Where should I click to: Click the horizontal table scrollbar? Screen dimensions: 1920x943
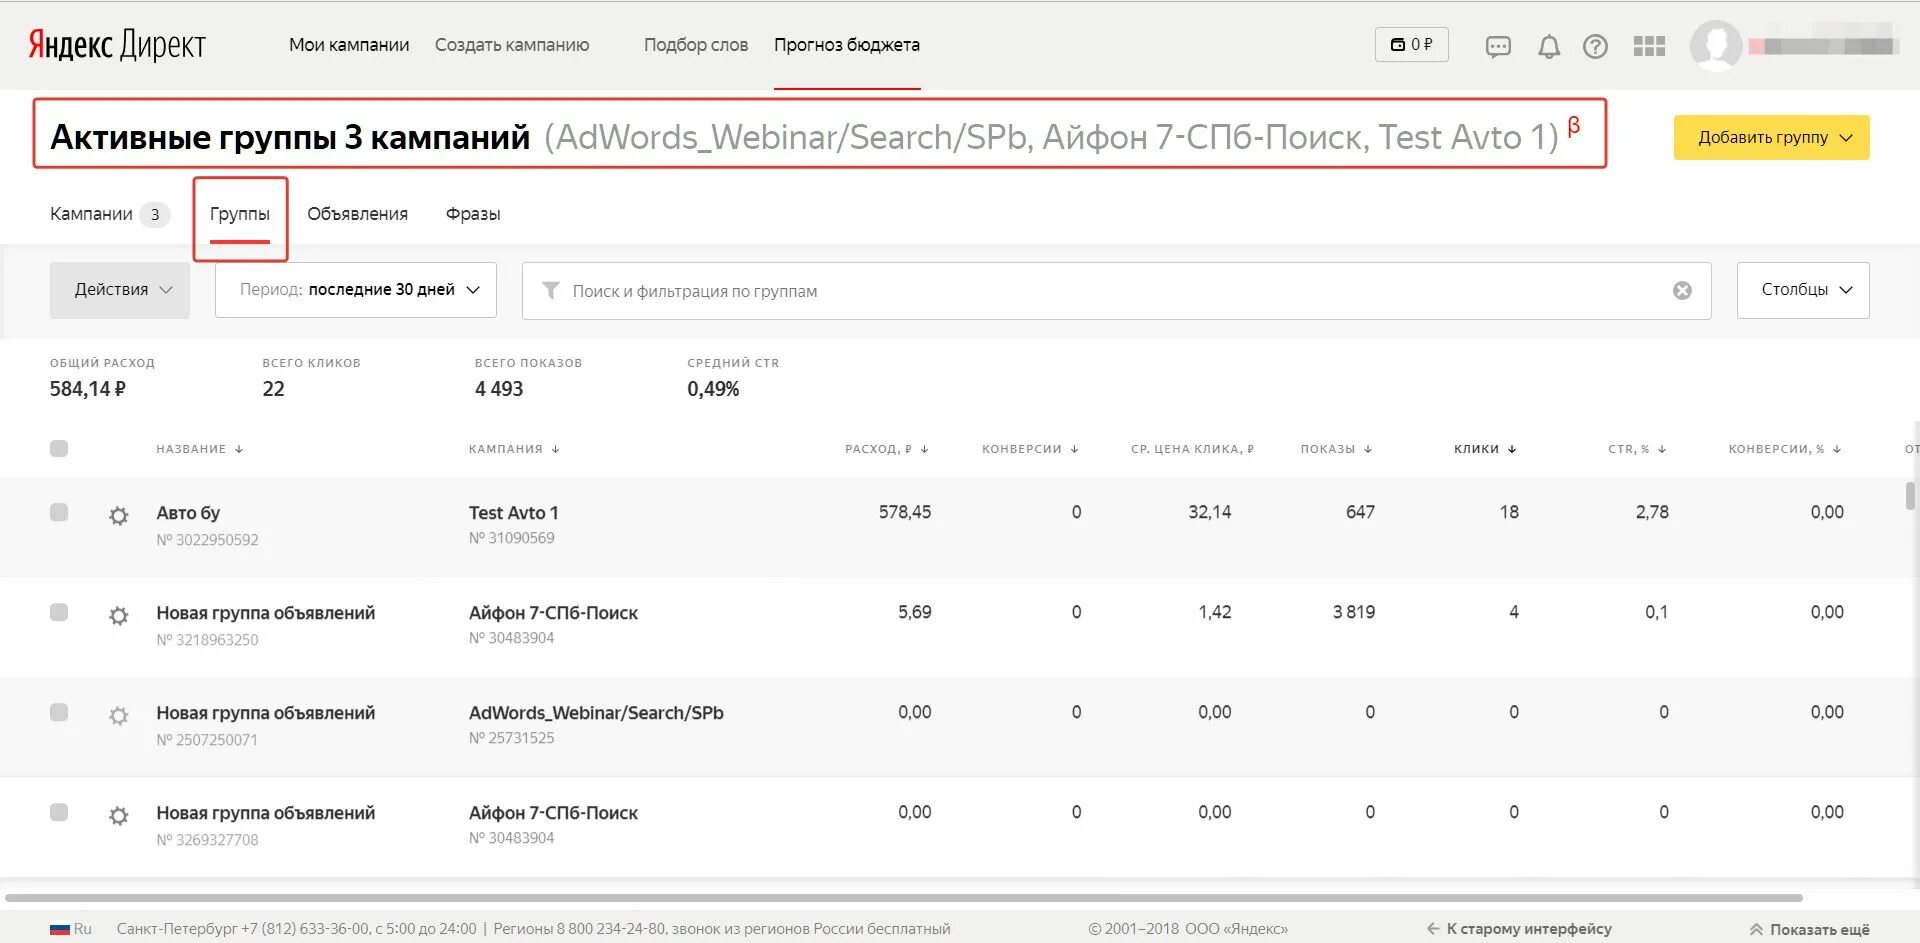[x=903, y=898]
